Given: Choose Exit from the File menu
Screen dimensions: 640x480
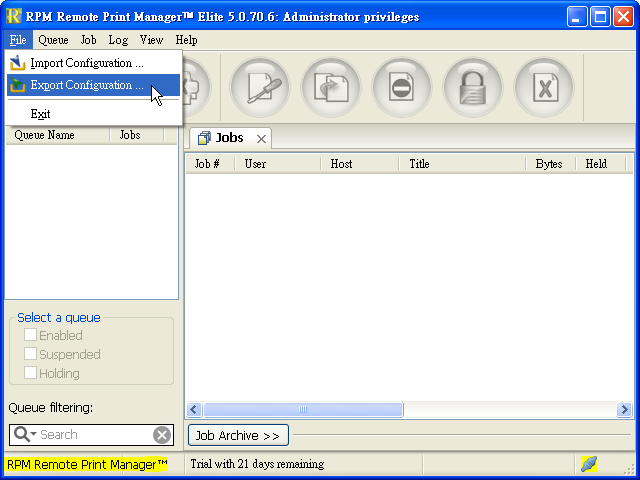Looking at the screenshot, I should click(x=93, y=114).
